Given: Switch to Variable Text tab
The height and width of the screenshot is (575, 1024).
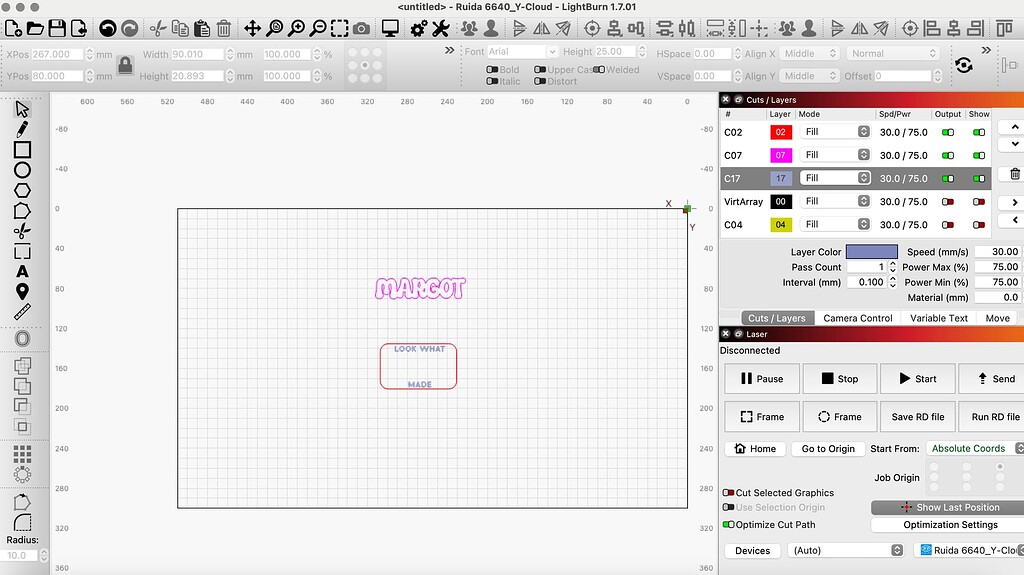Looking at the screenshot, I should [938, 318].
